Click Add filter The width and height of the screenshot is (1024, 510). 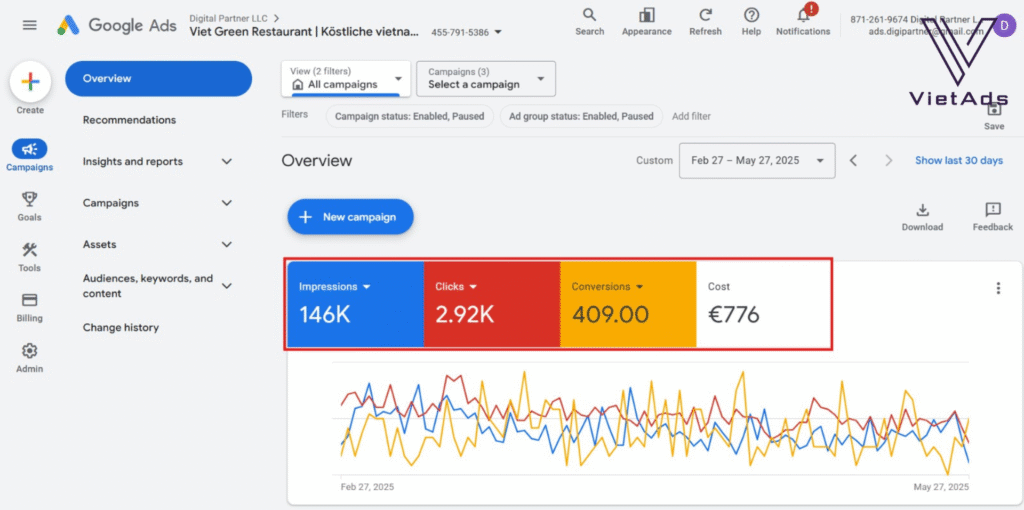692,116
